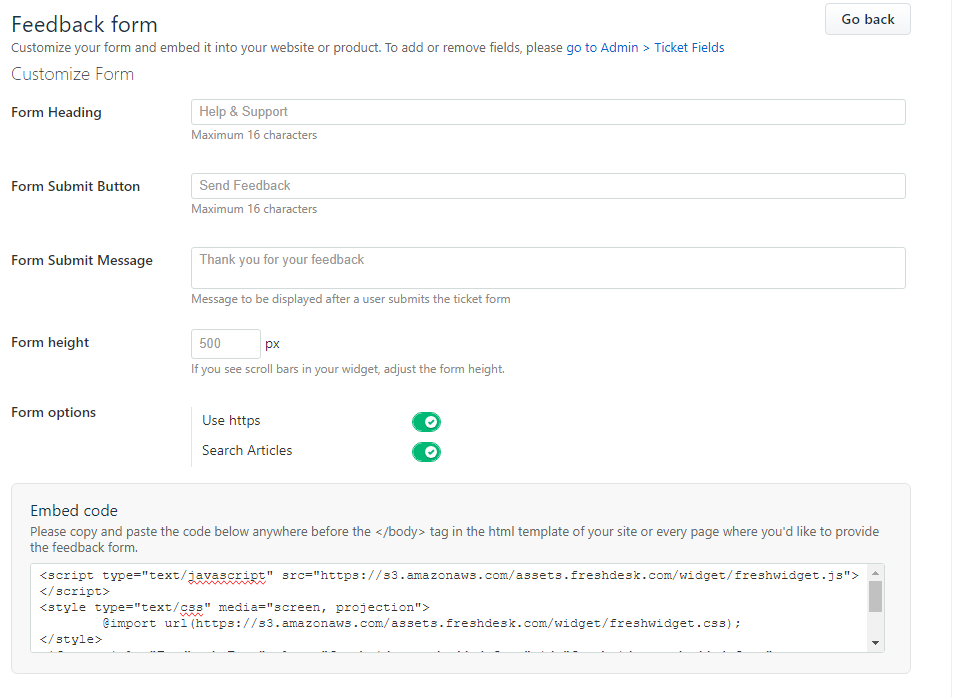Turn off the Search Articles toggle
Image resolution: width=965 pixels, height=697 pixels.
[426, 452]
